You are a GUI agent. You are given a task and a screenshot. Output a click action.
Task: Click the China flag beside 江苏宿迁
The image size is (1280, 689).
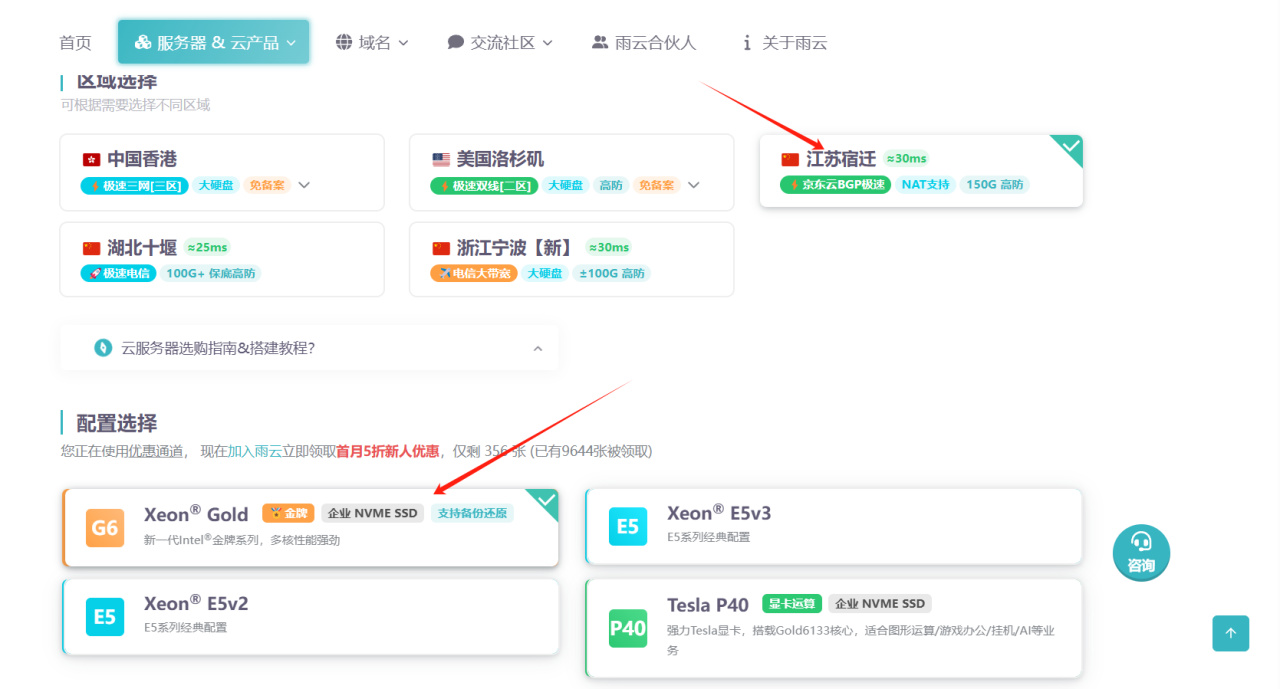(x=790, y=159)
